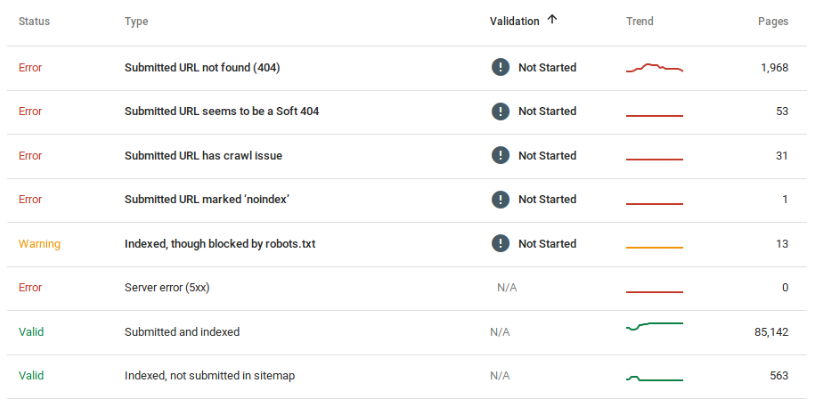Open the Server error (5xx) row

tap(407, 288)
